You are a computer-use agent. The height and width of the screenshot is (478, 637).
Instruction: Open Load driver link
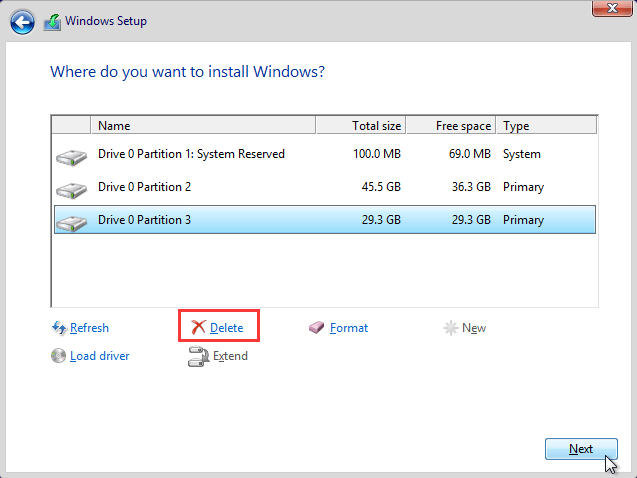(100, 356)
